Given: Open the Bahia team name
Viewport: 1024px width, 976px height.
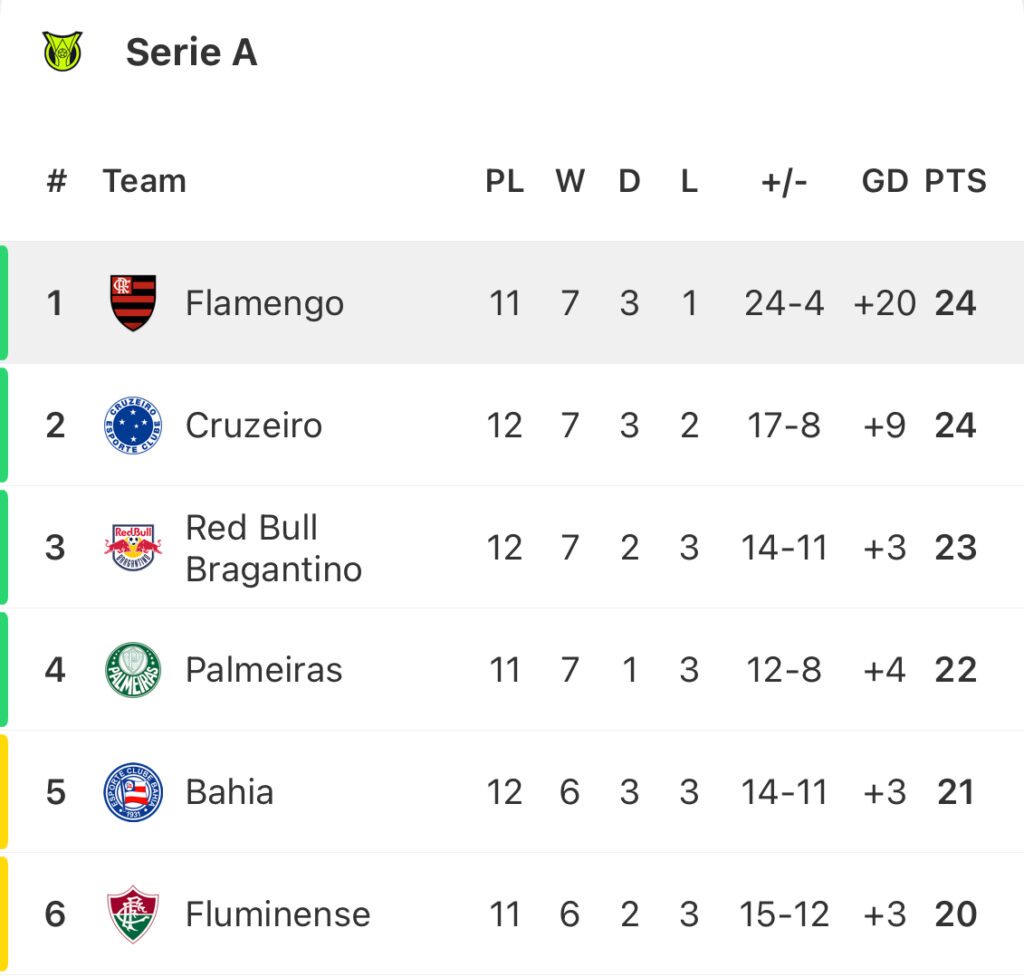Looking at the screenshot, I should 229,792.
